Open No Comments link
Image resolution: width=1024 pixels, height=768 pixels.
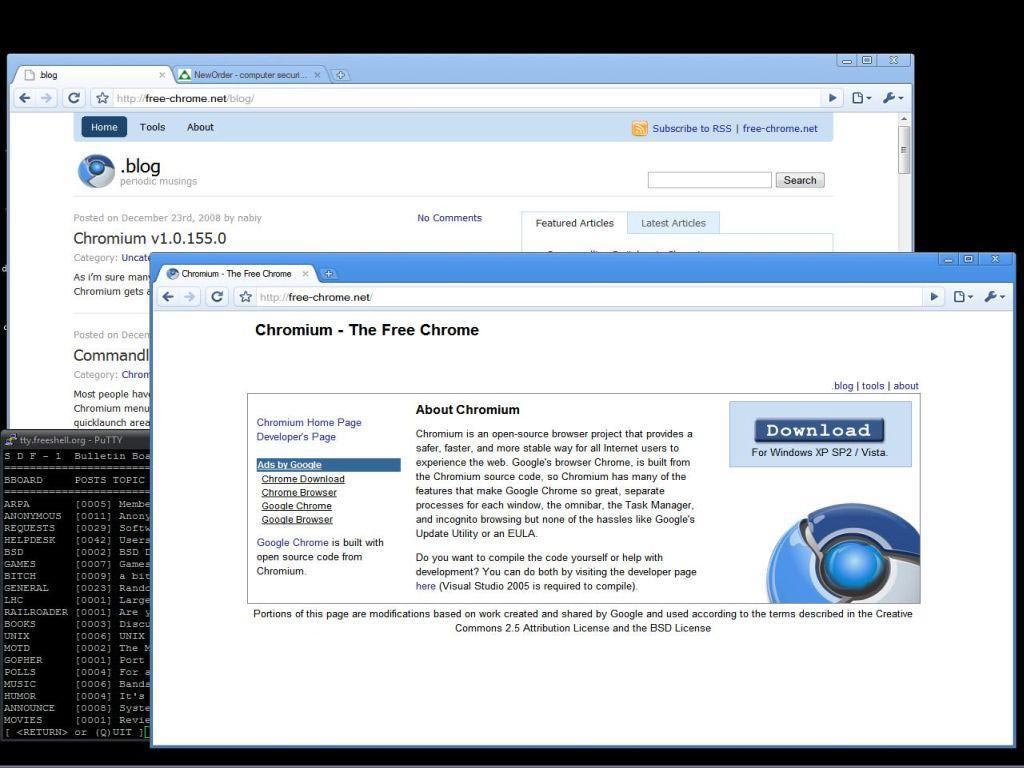pos(449,218)
